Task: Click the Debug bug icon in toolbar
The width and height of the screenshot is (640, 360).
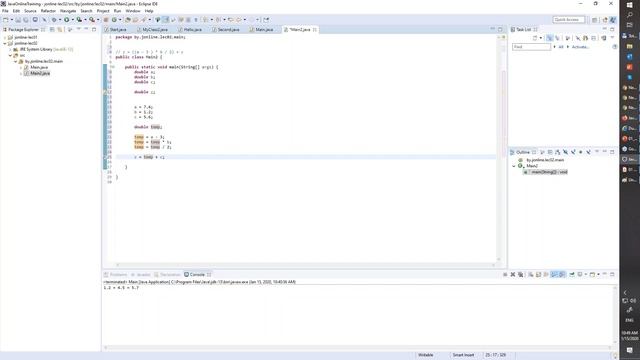Action: [54, 20]
